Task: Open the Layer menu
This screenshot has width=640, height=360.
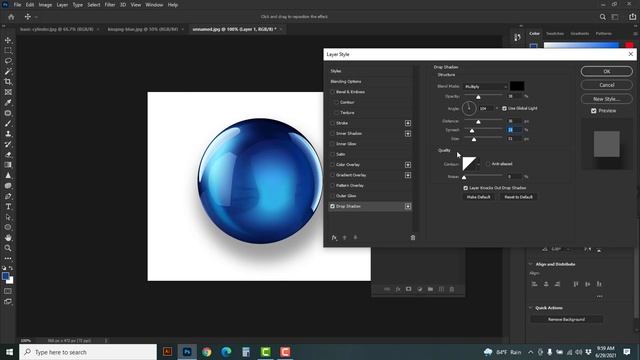Action: point(62,5)
